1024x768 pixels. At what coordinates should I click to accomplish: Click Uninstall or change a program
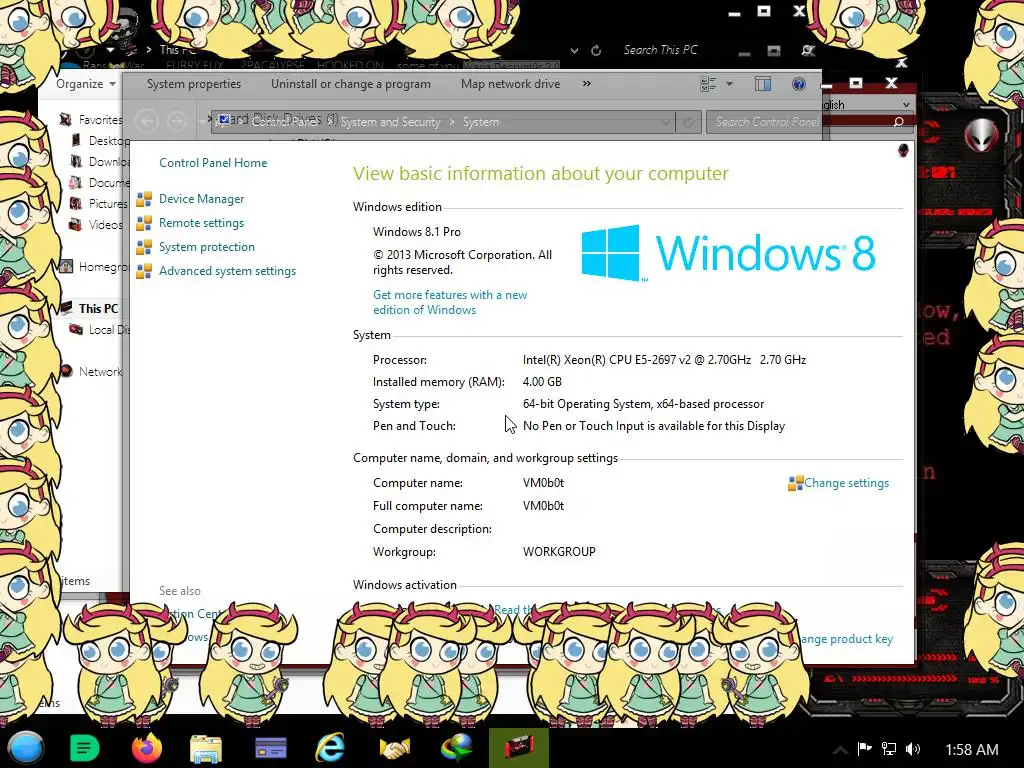click(x=351, y=84)
